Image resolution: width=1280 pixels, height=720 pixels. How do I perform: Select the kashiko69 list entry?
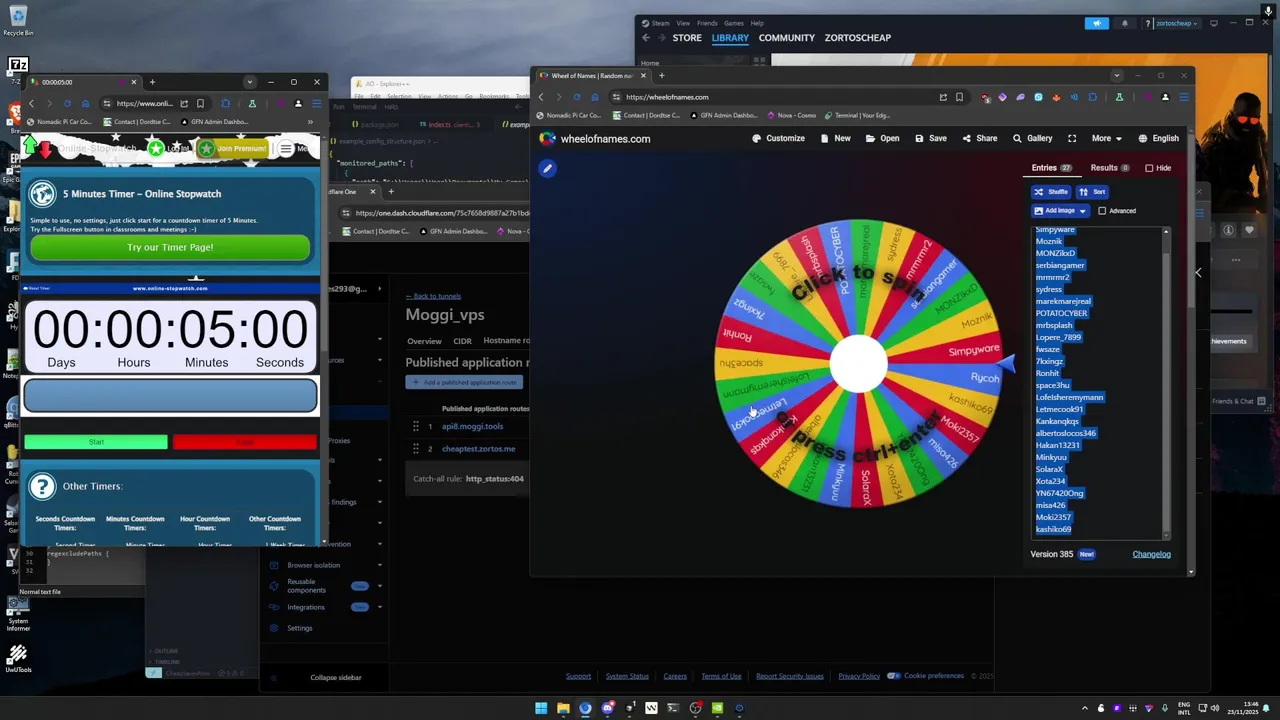(1053, 529)
